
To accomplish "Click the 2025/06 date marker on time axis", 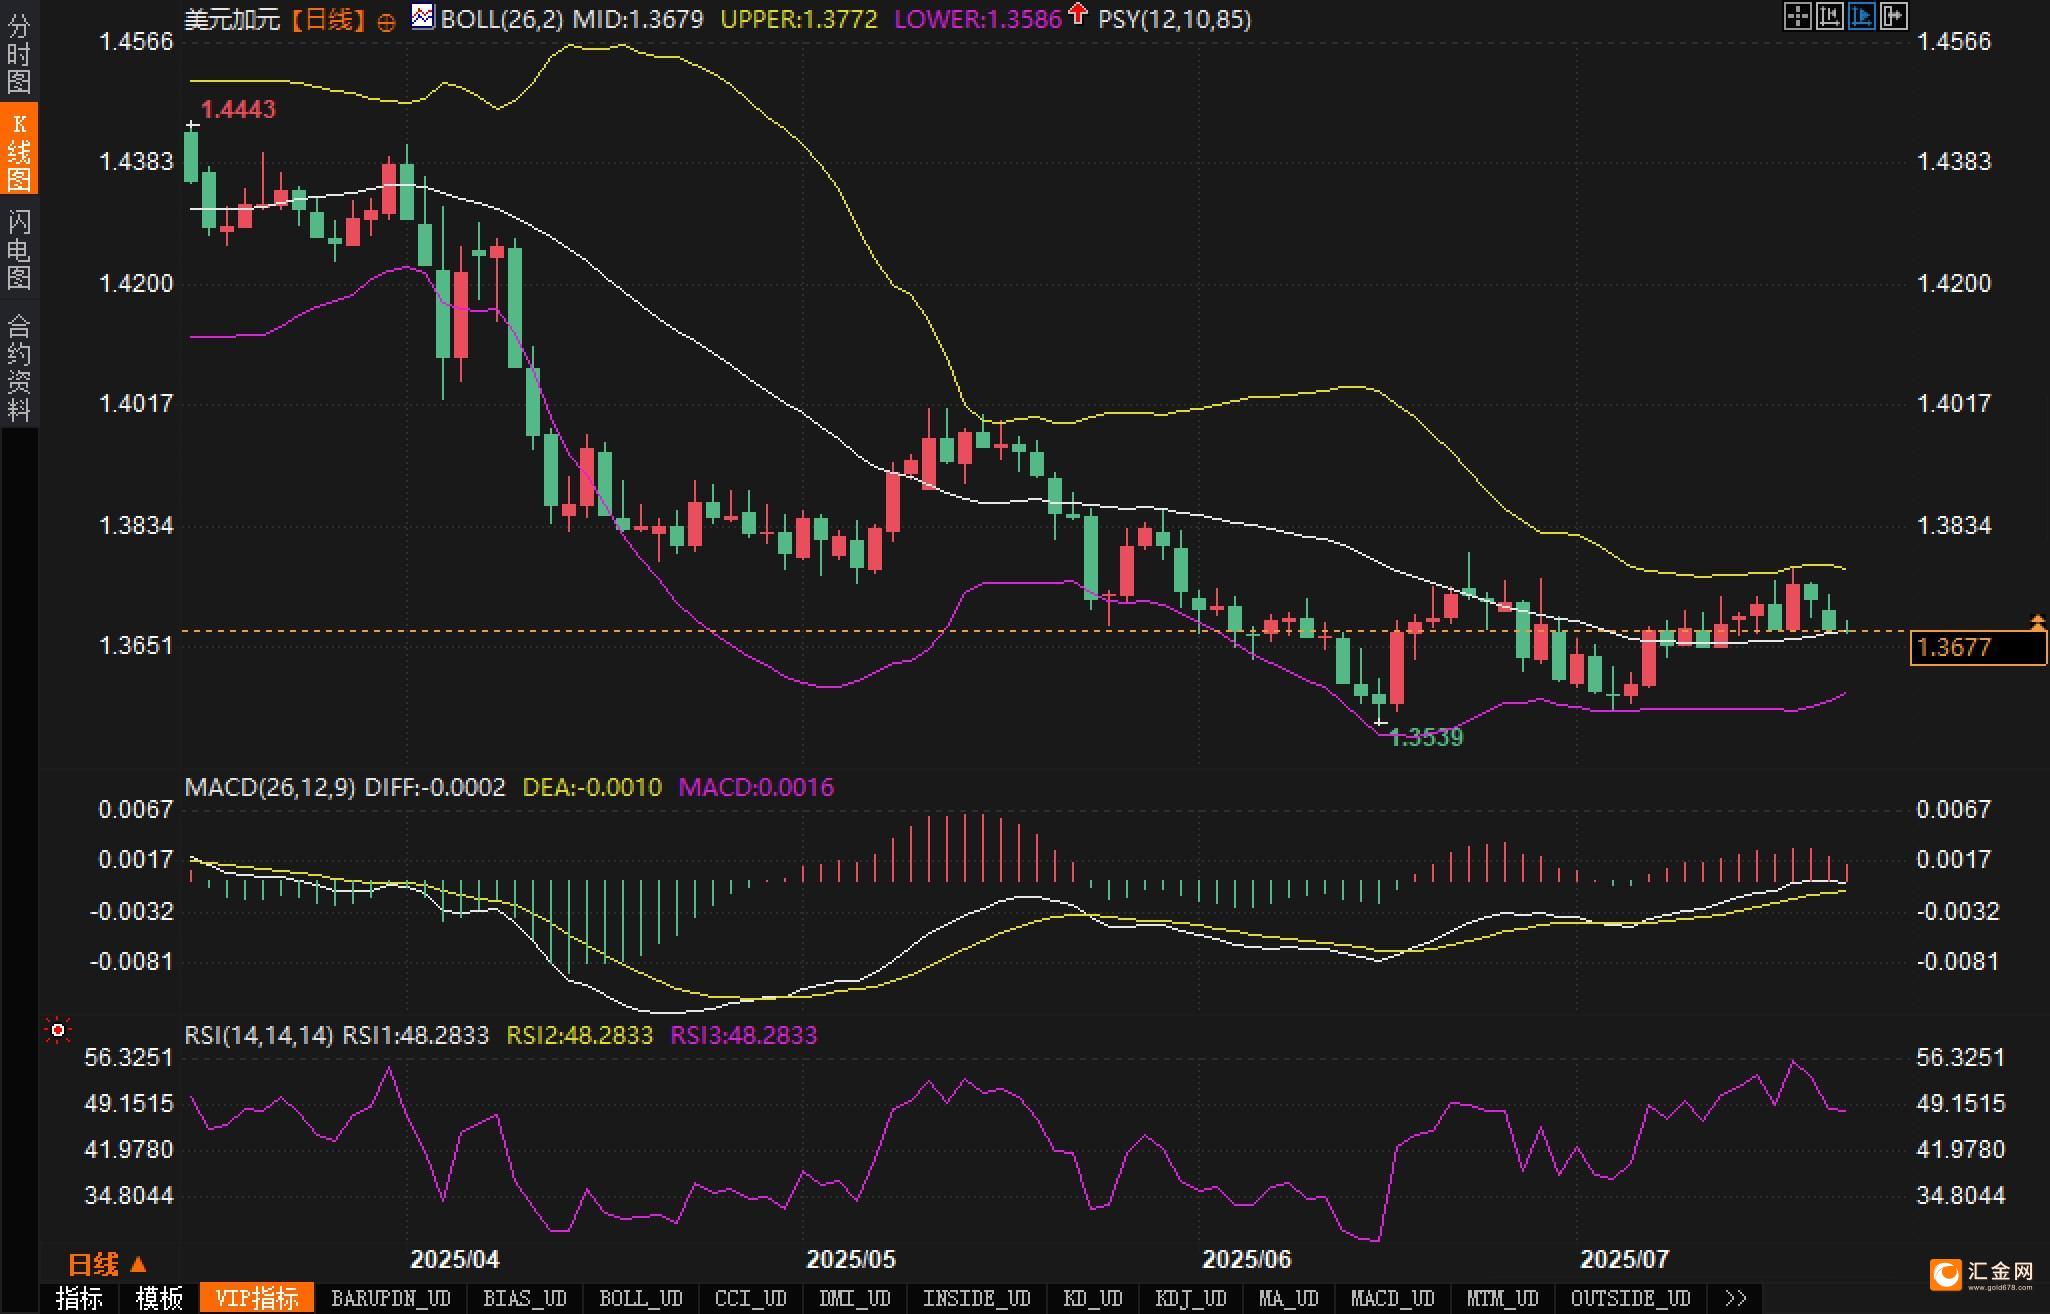I will (x=1247, y=1259).
